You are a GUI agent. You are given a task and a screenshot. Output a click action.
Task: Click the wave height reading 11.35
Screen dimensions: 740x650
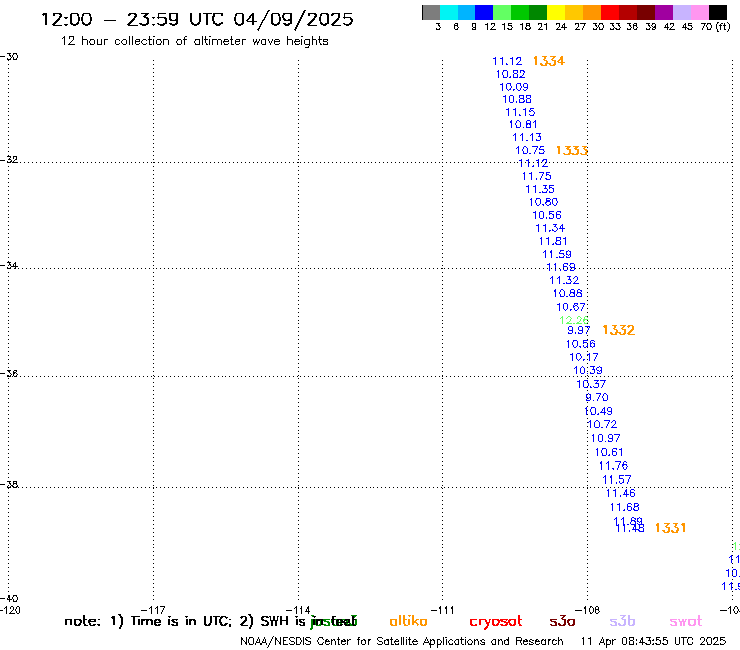tap(540, 189)
